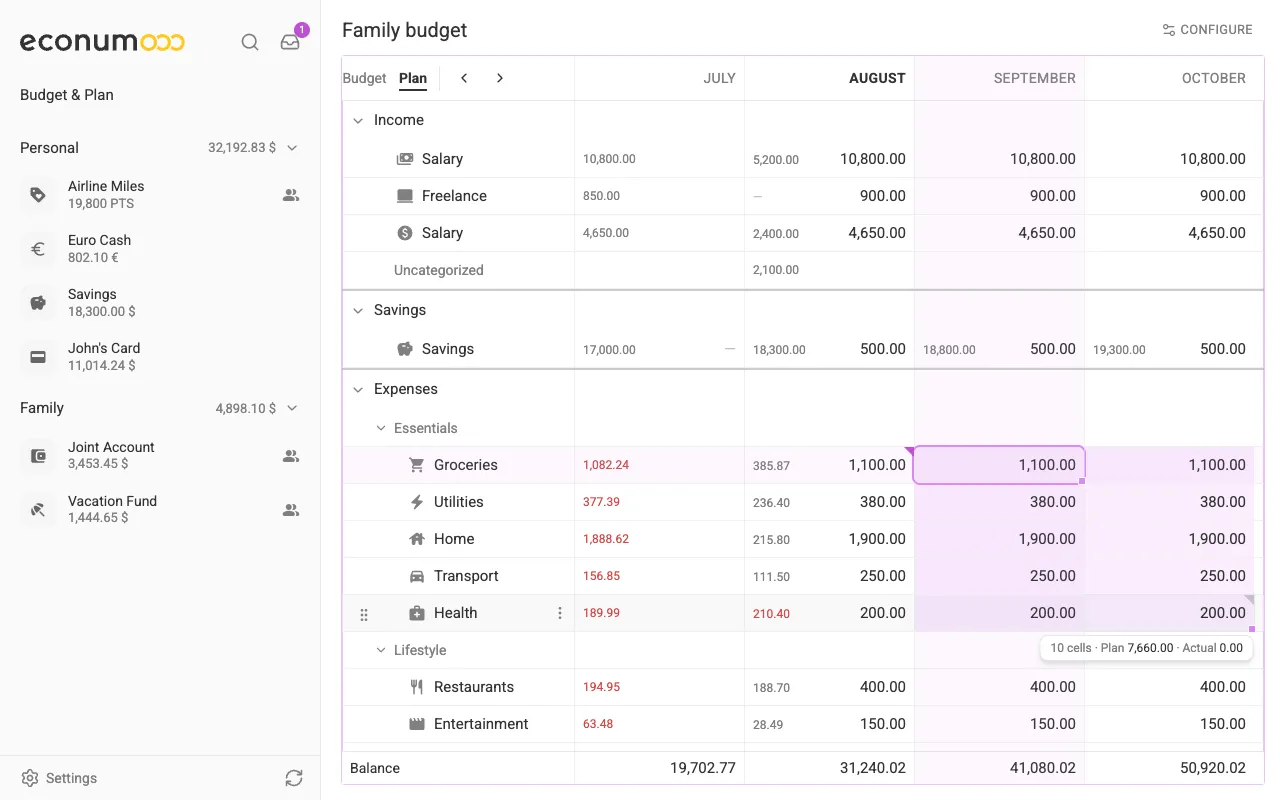Click Groceries July actual 1,082.24
This screenshot has width=1280, height=800.
coord(606,465)
